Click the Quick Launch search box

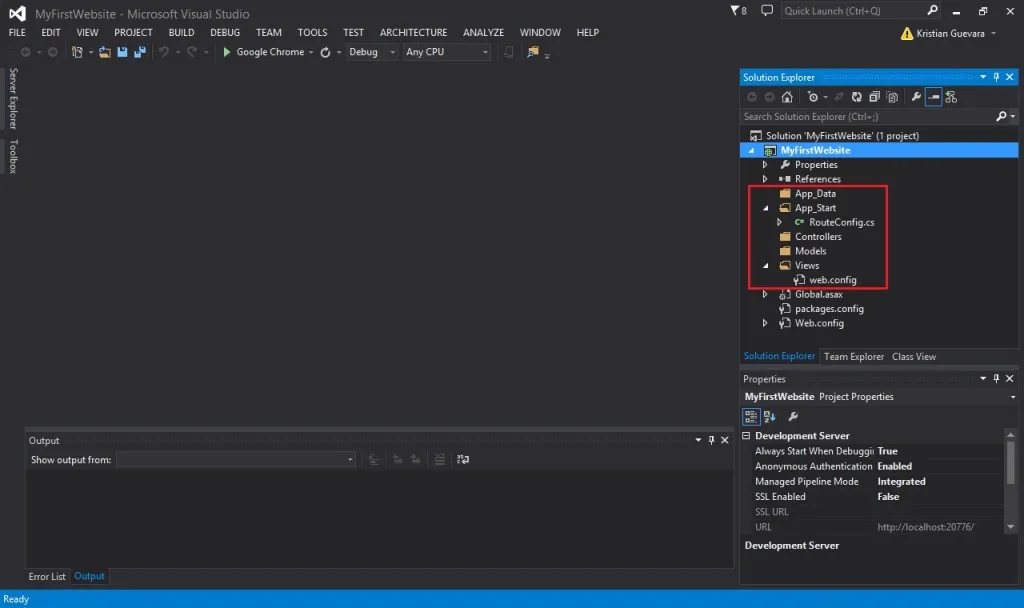[853, 10]
